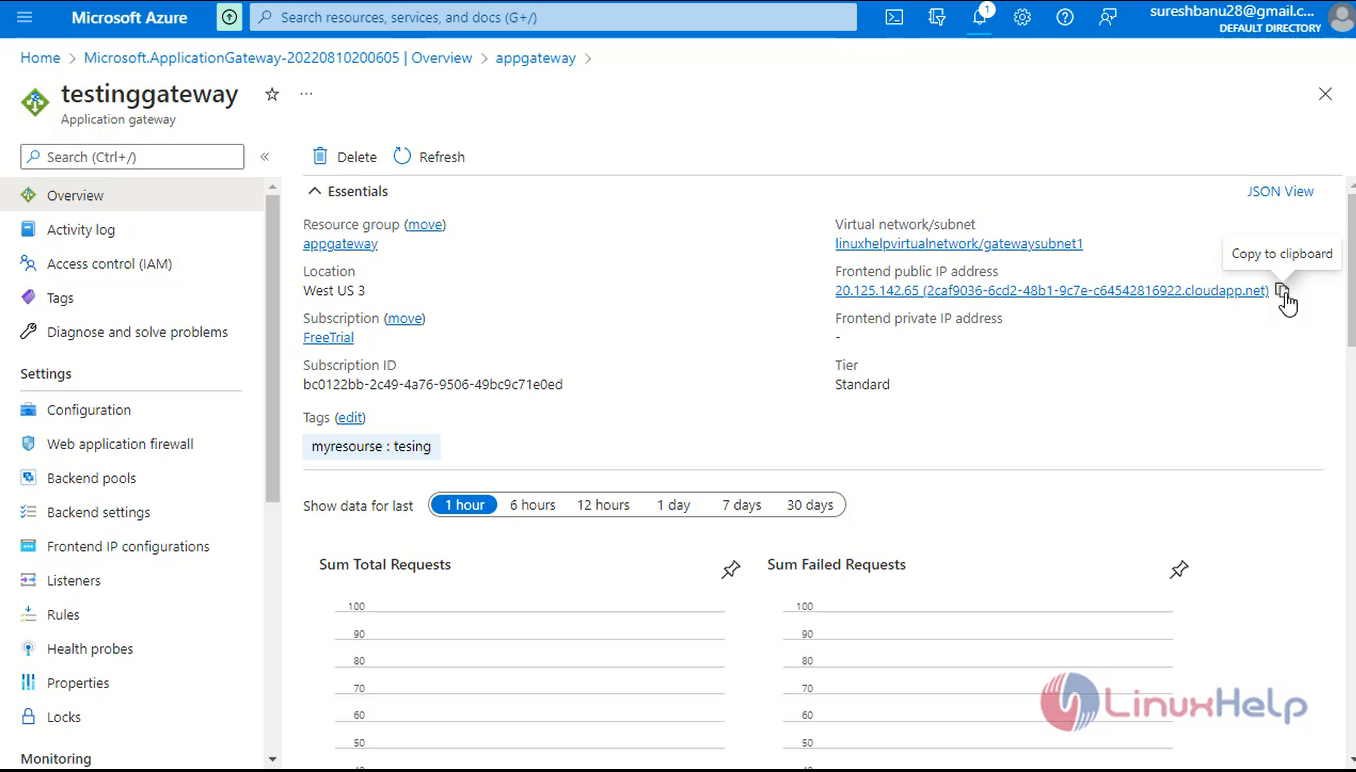Open the portal hamburger menu
Image resolution: width=1356 pixels, height=772 pixels.
click(x=25, y=17)
